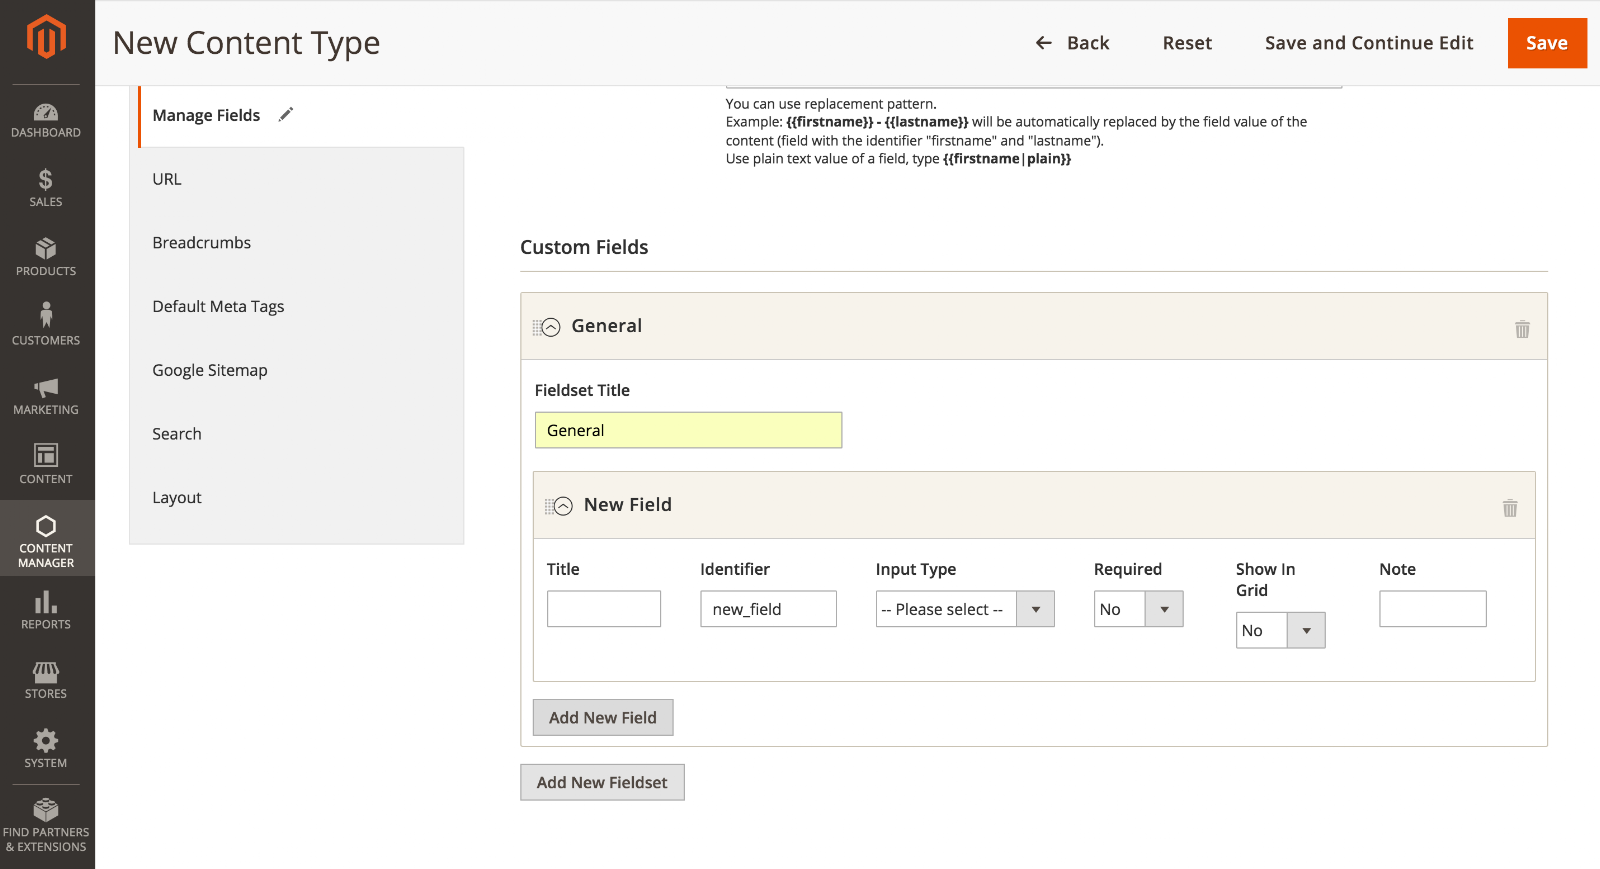
Task: Open the Show In Grid dropdown
Action: (1281, 630)
